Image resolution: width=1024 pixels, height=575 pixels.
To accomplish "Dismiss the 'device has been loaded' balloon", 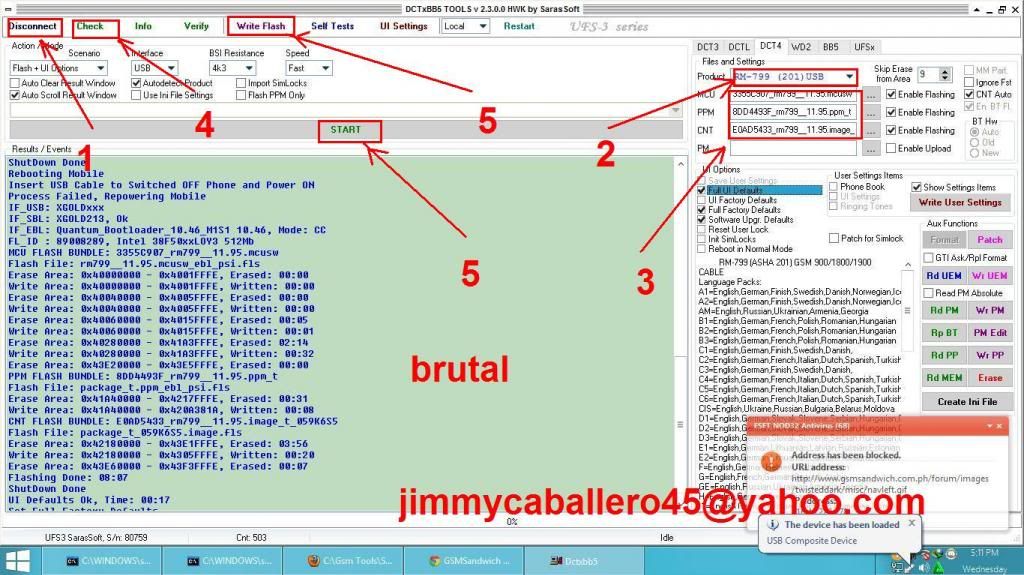I will [912, 523].
